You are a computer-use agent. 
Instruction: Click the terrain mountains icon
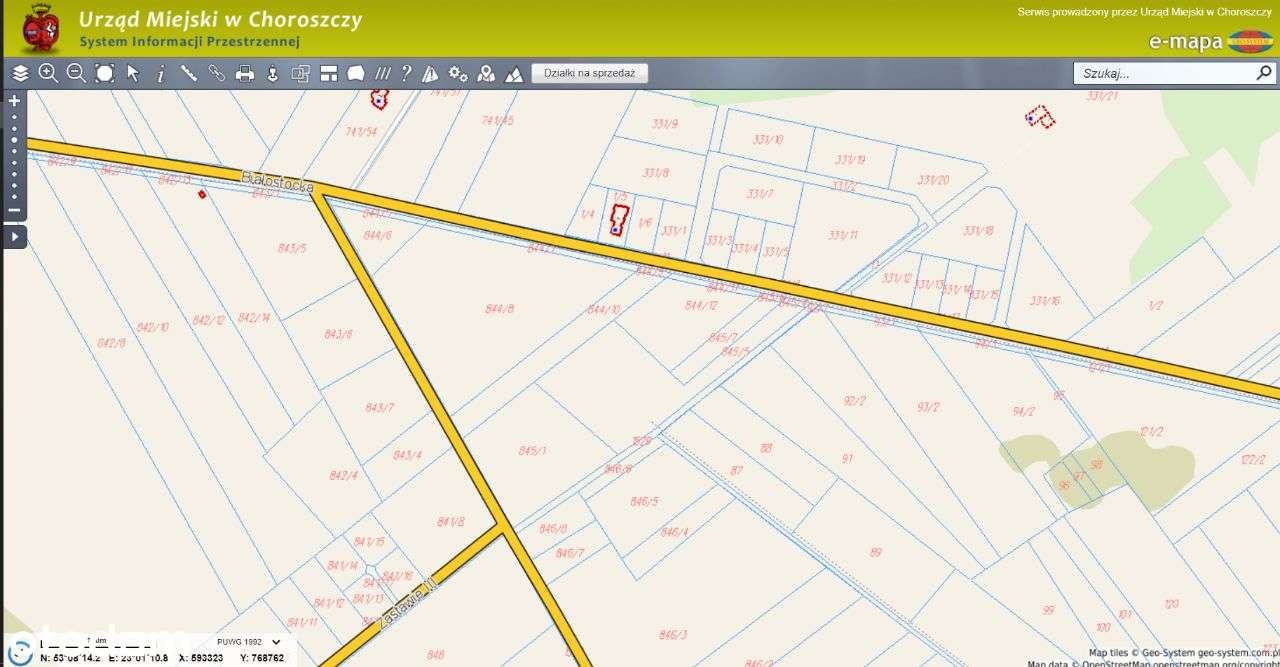point(514,73)
